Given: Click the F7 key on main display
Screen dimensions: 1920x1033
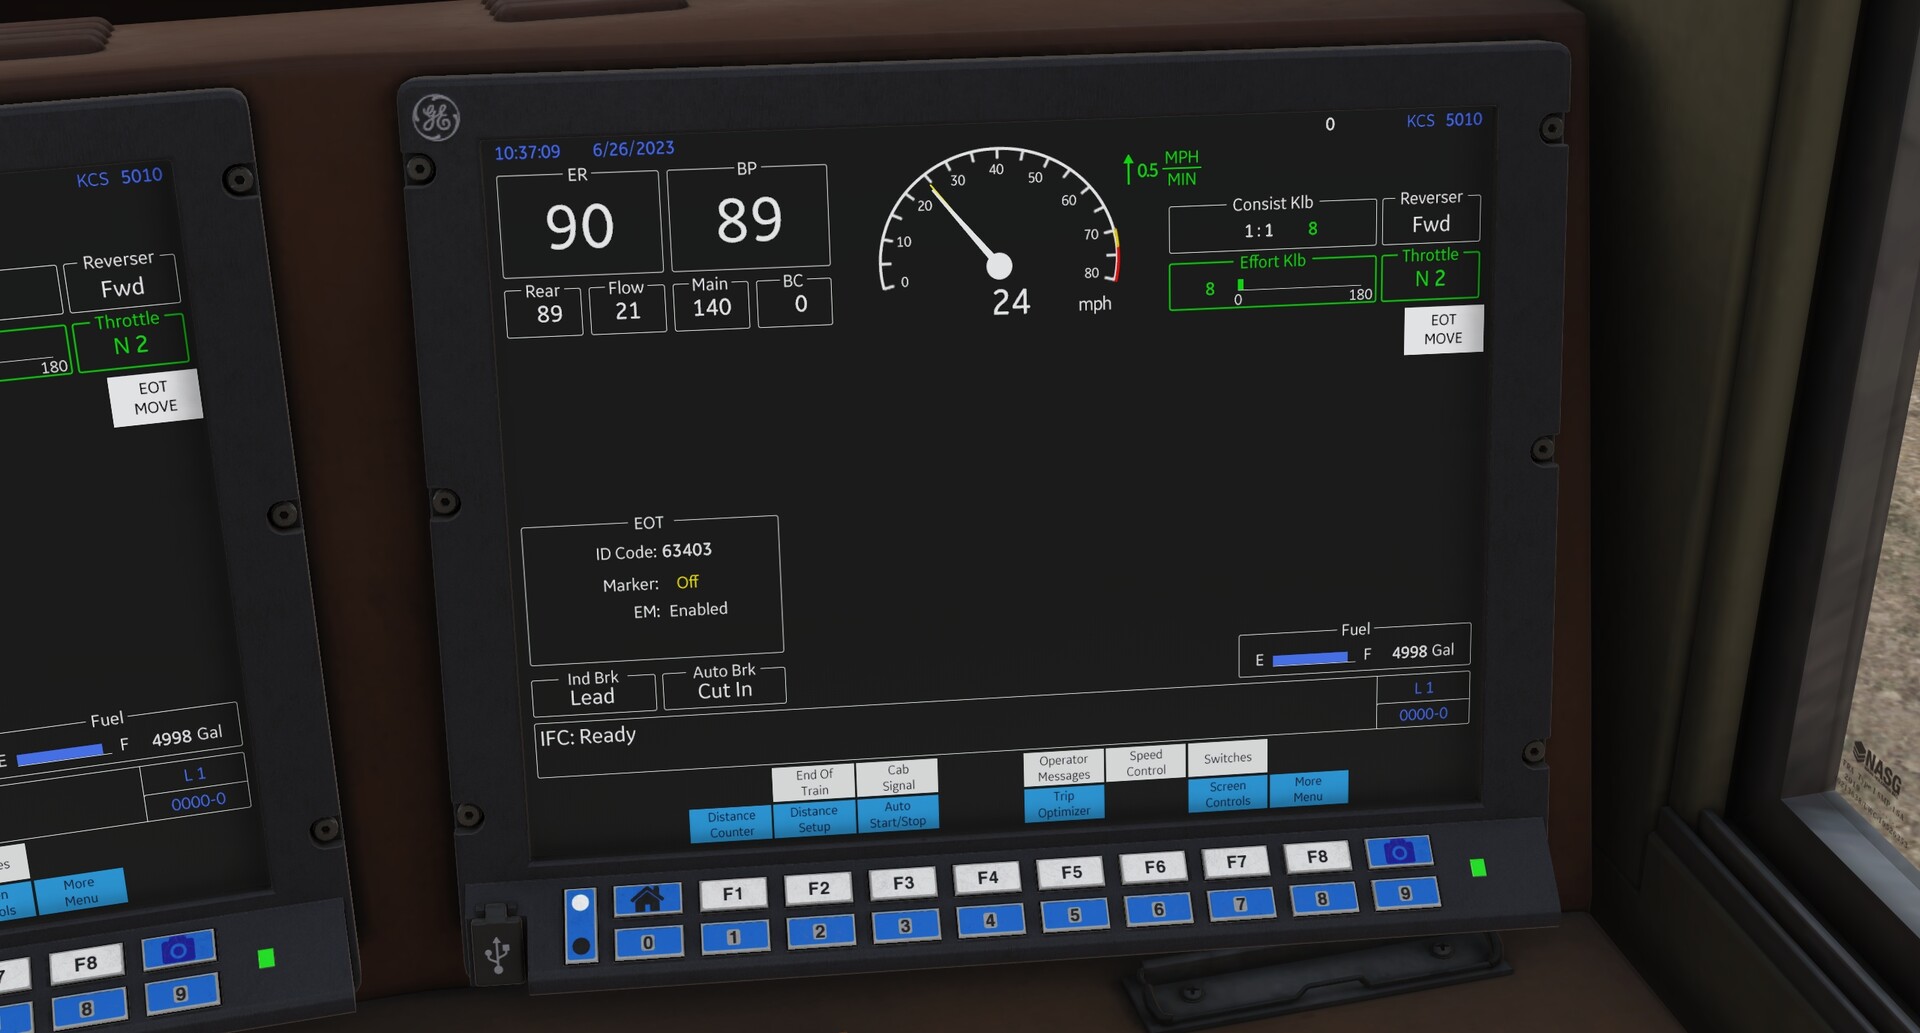Looking at the screenshot, I should tap(1236, 861).
